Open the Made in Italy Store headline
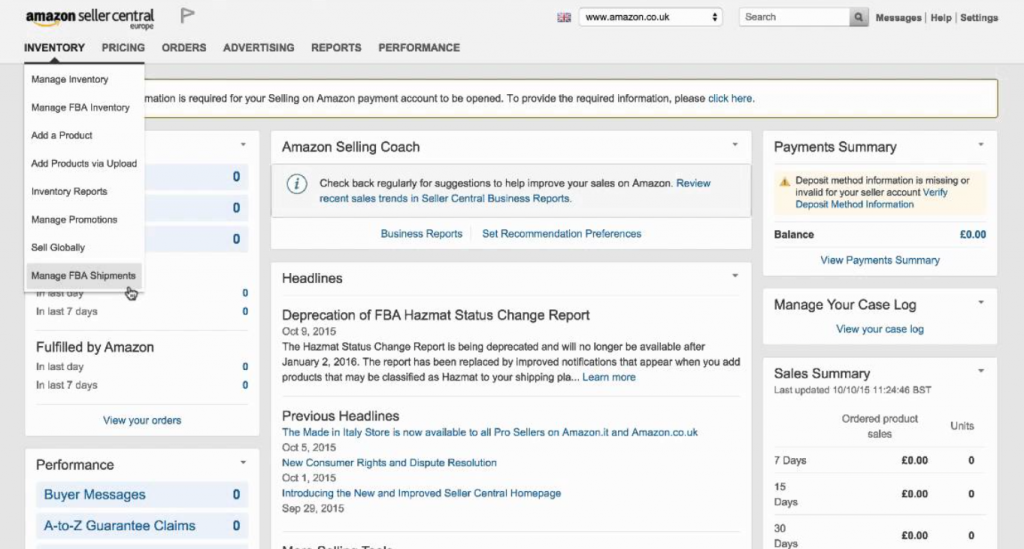Viewport: 1024px width, 549px height. tap(490, 432)
